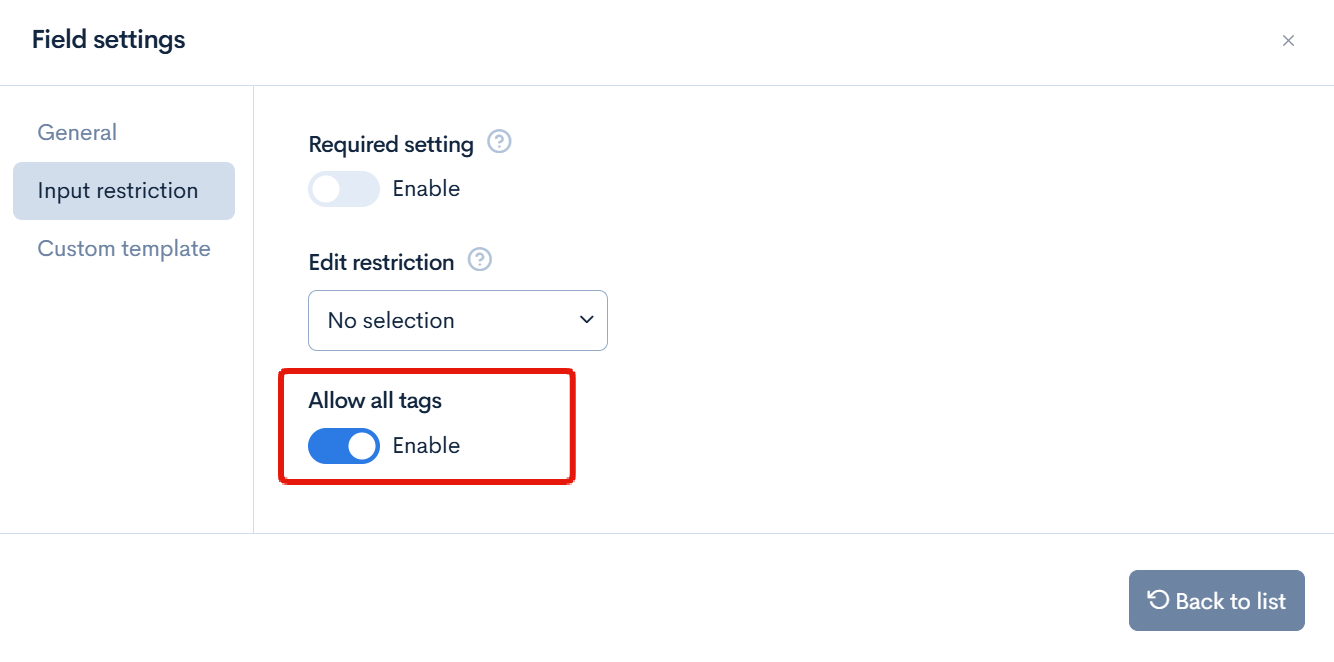
Task: Close the Field settings dialog with X
Action: pyautogui.click(x=1288, y=41)
